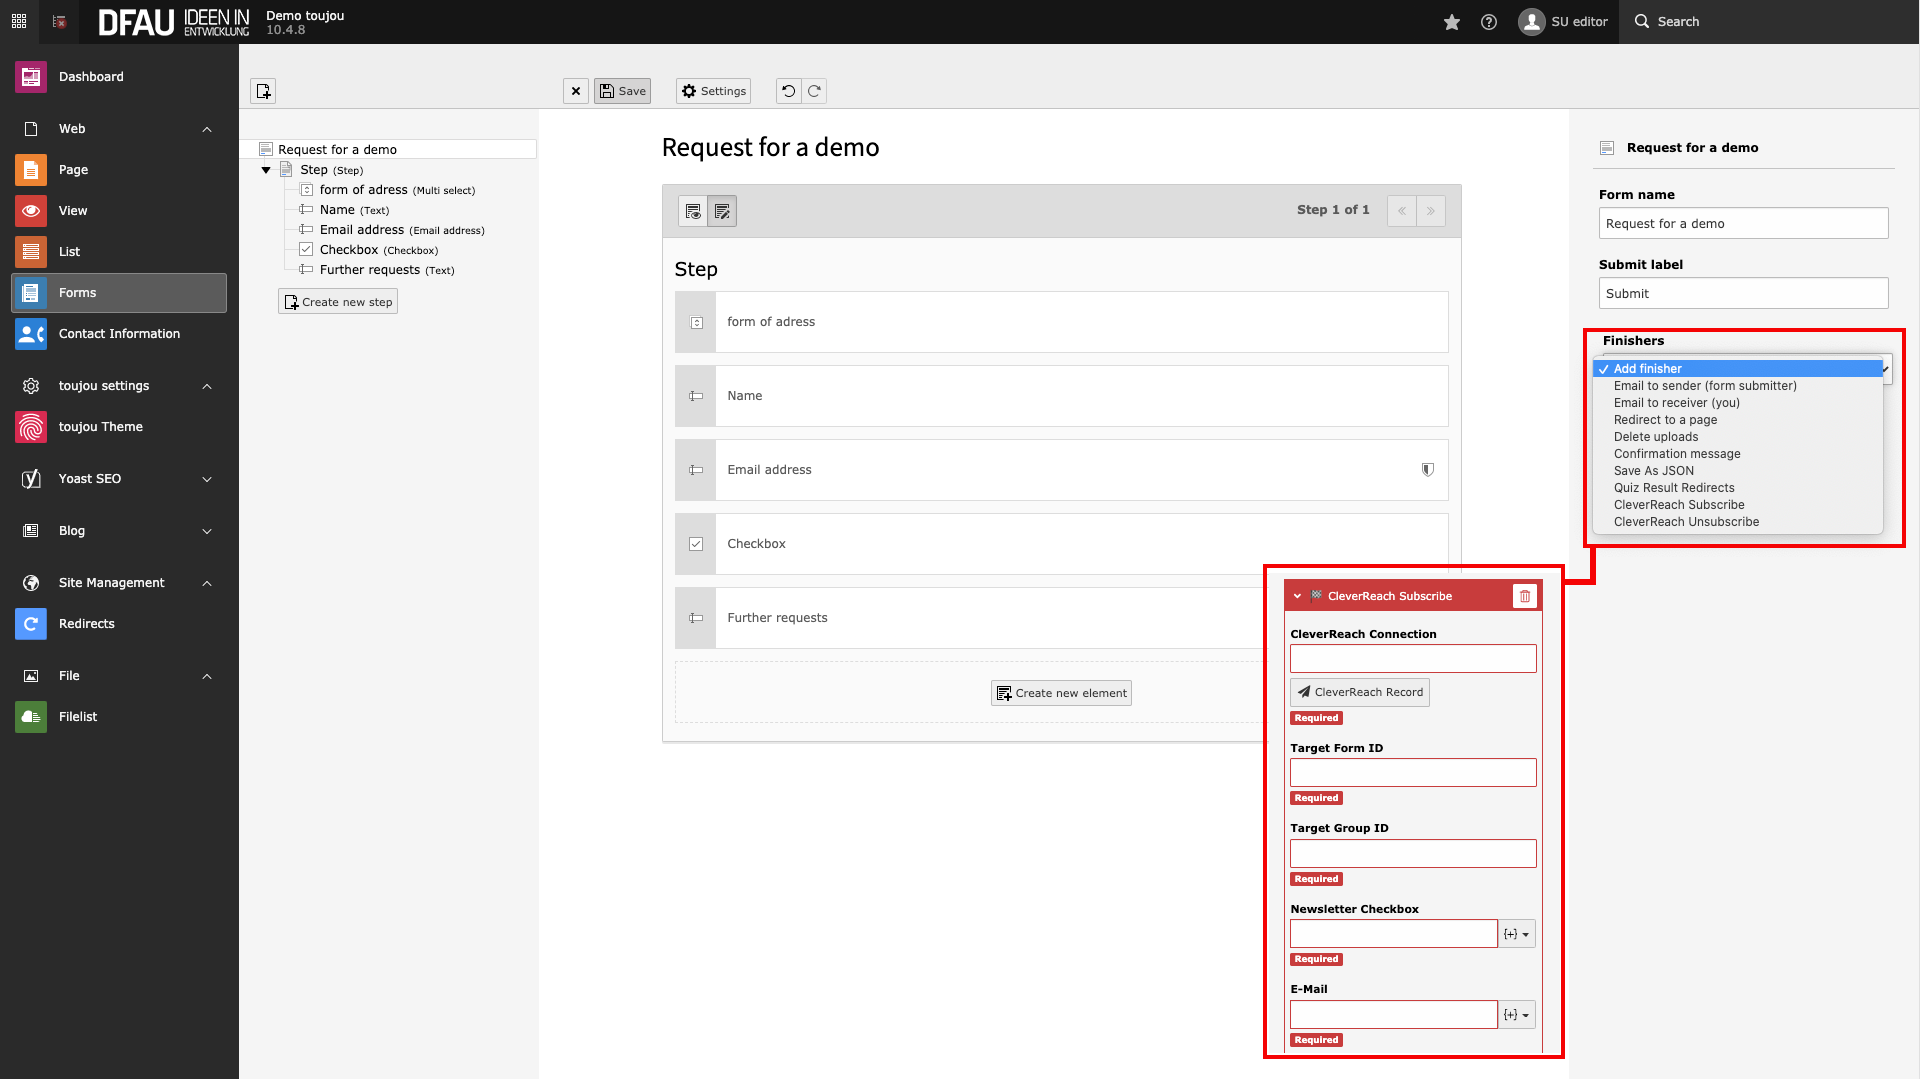
Task: Open help via the question mark icon
Action: pyautogui.click(x=1489, y=22)
